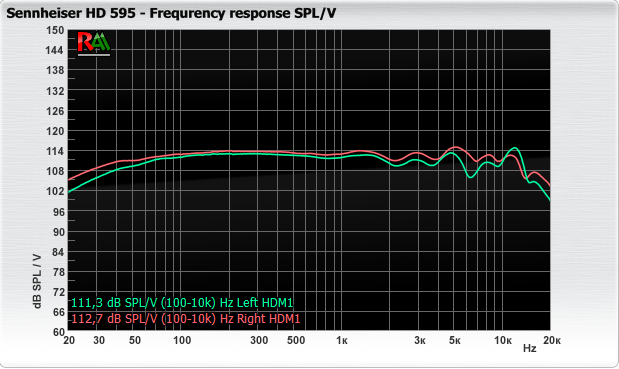The height and width of the screenshot is (369, 619).
Task: Click the red 'Right HDM1' legend text
Action: (268, 319)
